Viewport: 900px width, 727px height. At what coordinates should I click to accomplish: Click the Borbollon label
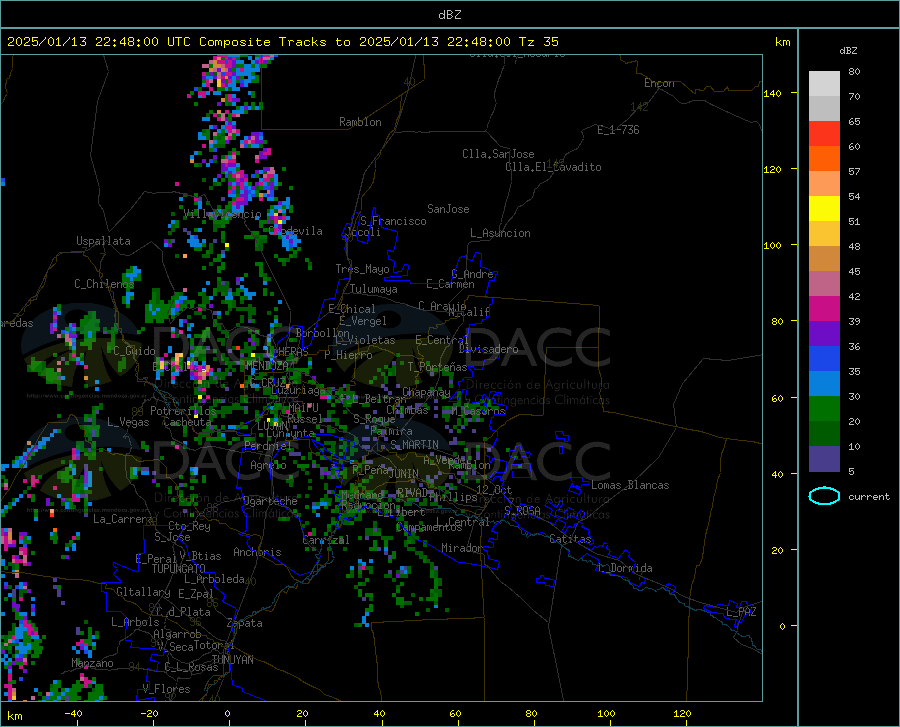[x=323, y=333]
